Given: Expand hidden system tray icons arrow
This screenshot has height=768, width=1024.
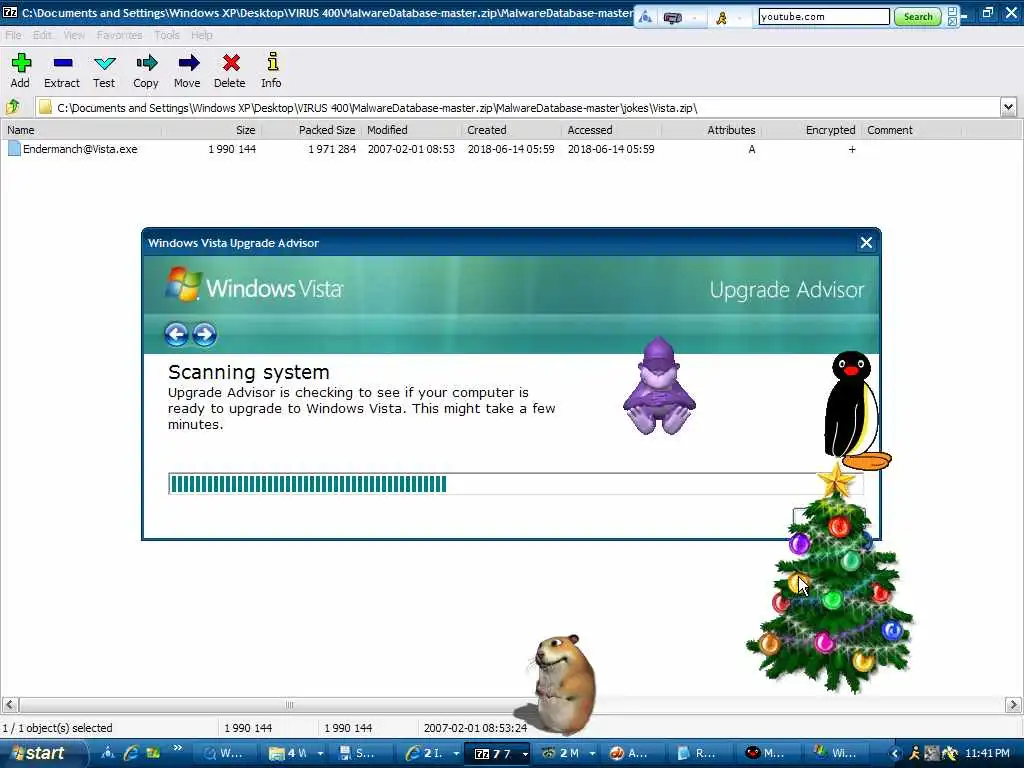Looking at the screenshot, I should point(895,754).
